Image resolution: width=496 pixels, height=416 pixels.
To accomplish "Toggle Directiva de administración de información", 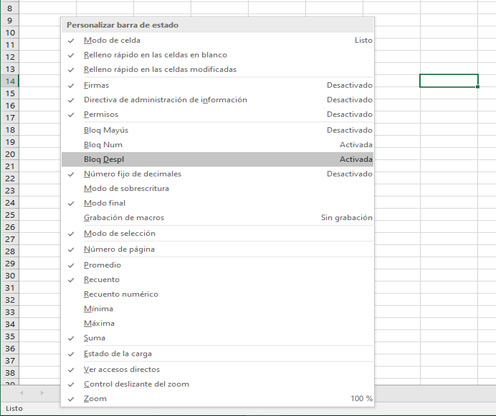I will pos(218,100).
